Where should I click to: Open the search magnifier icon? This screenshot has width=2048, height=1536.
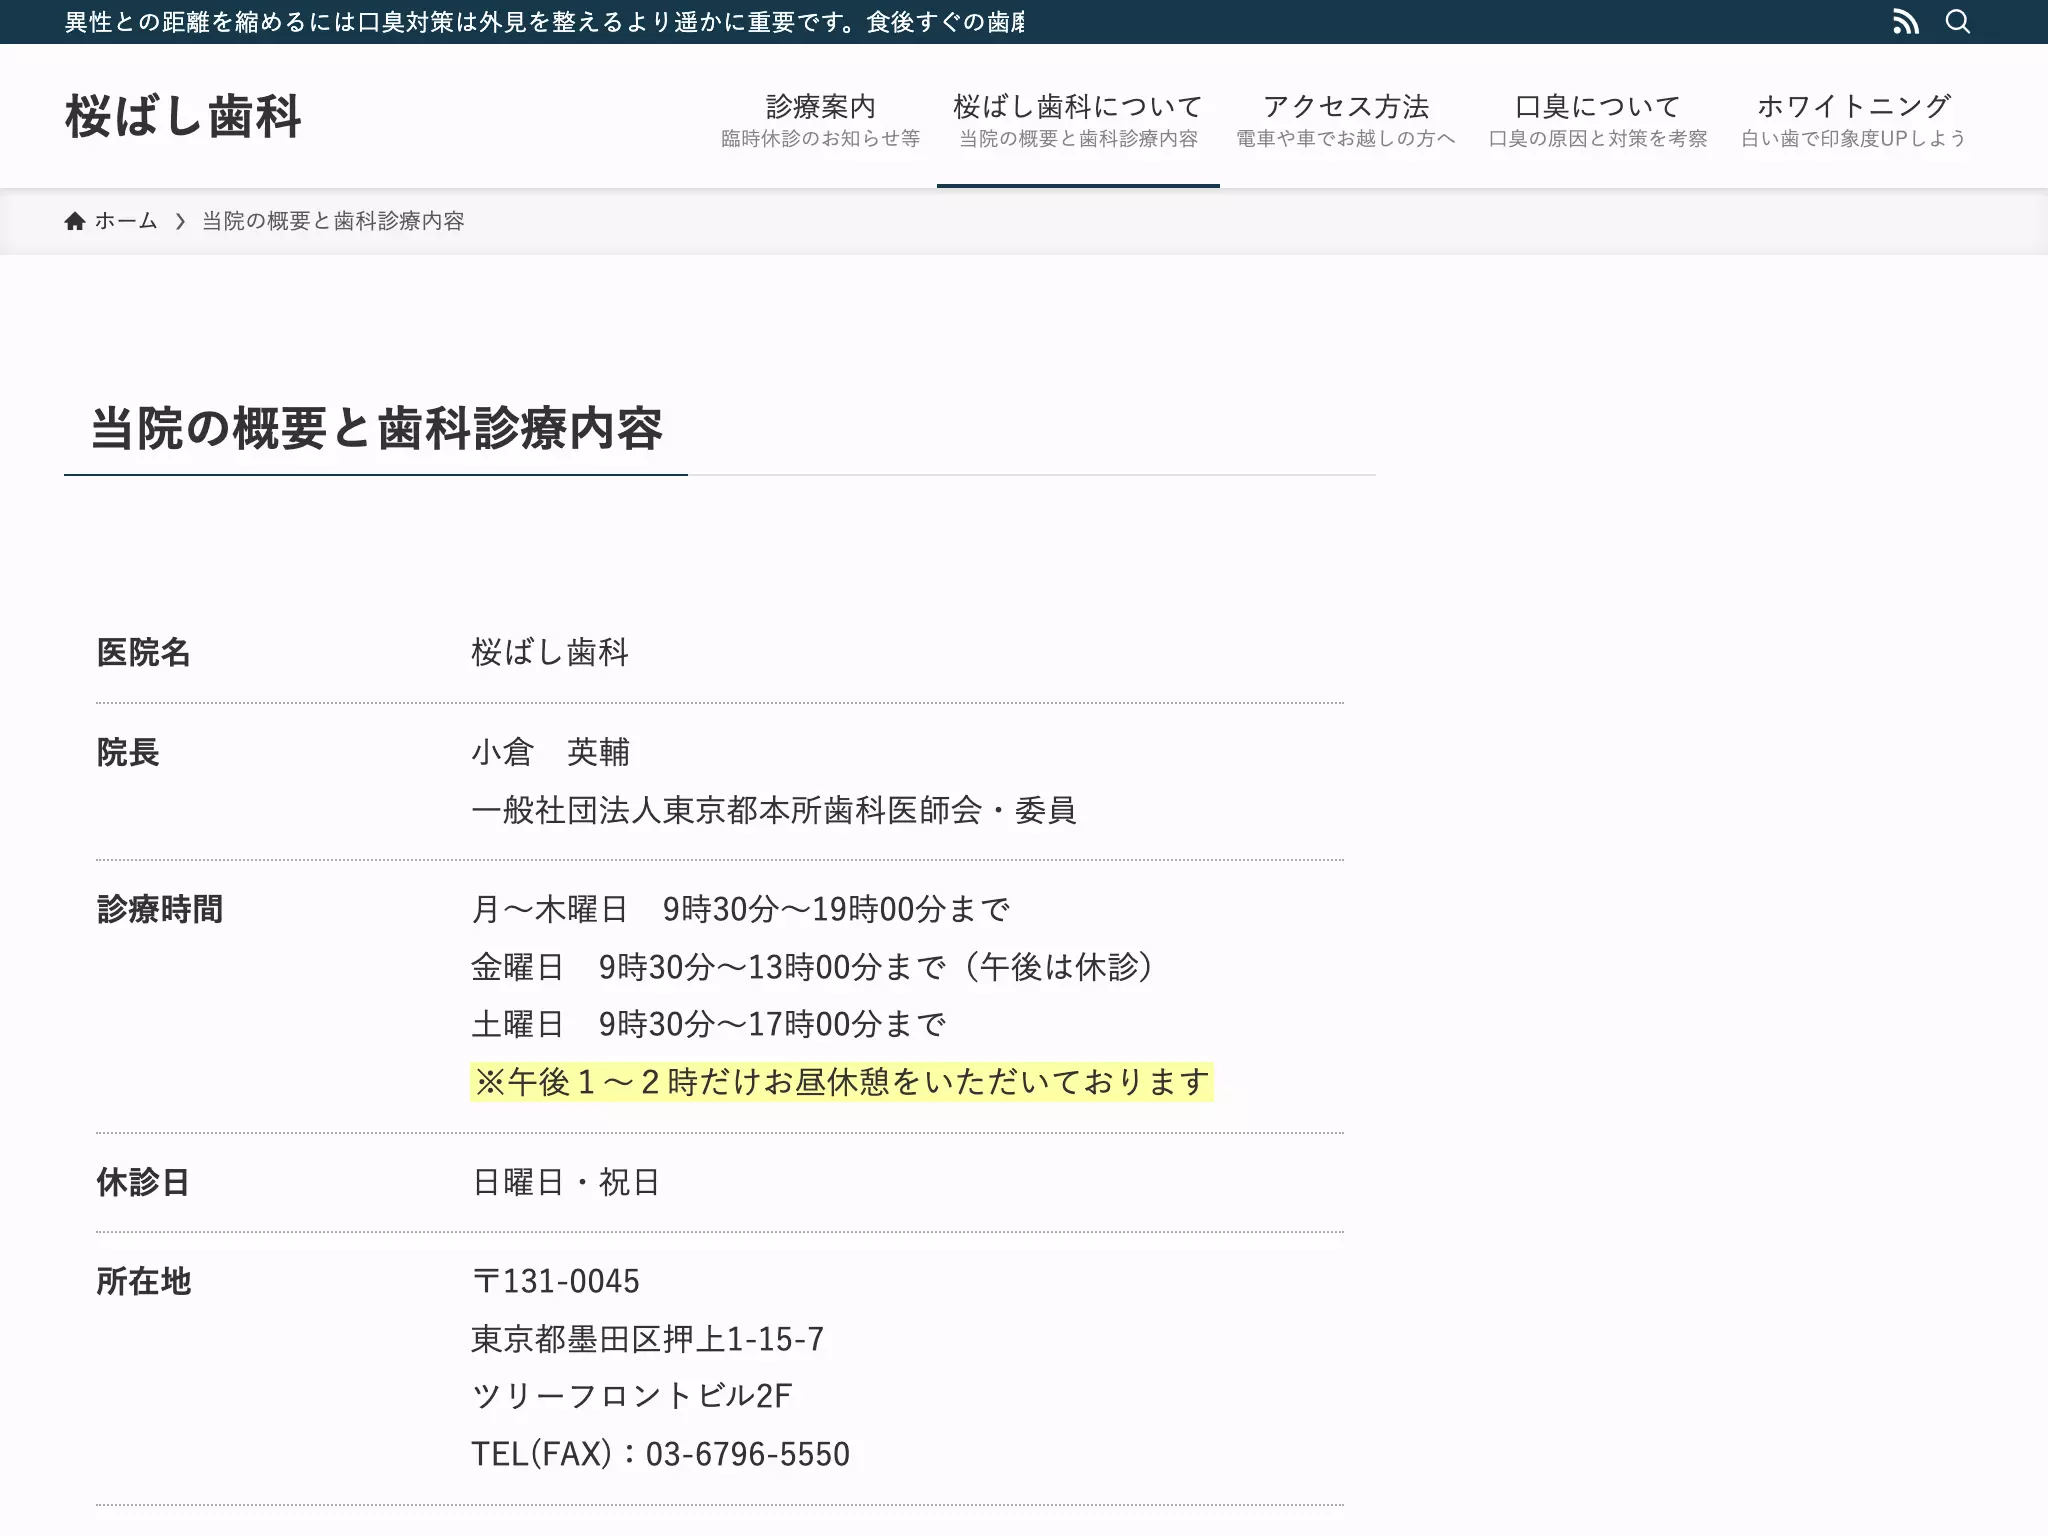(x=1958, y=22)
